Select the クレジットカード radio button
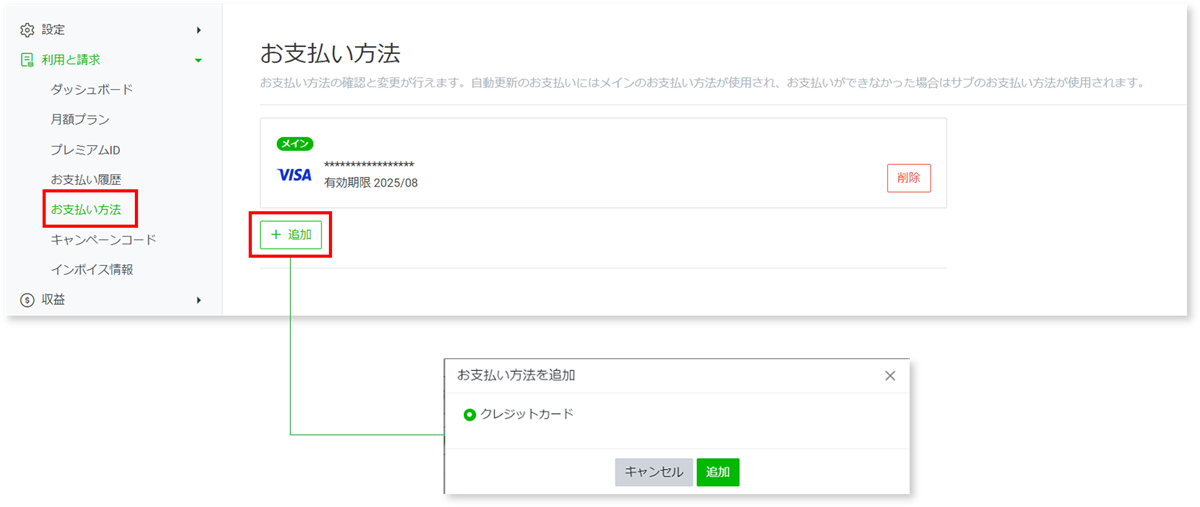Image resolution: width=1200 pixels, height=507 pixels. pos(470,415)
